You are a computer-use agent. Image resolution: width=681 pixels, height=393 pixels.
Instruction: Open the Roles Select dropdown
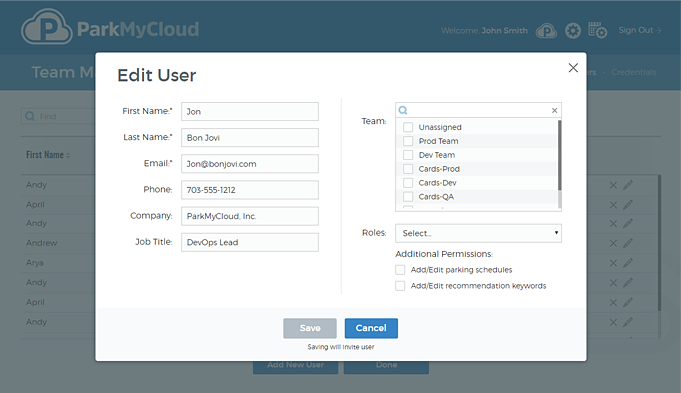click(478, 233)
